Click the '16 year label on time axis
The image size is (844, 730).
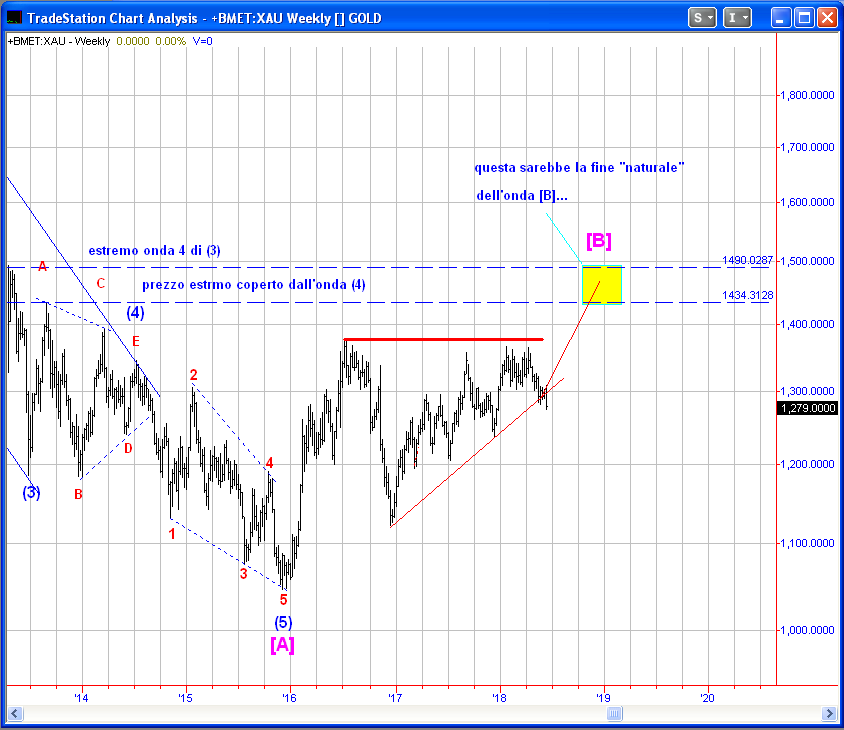[x=290, y=698]
